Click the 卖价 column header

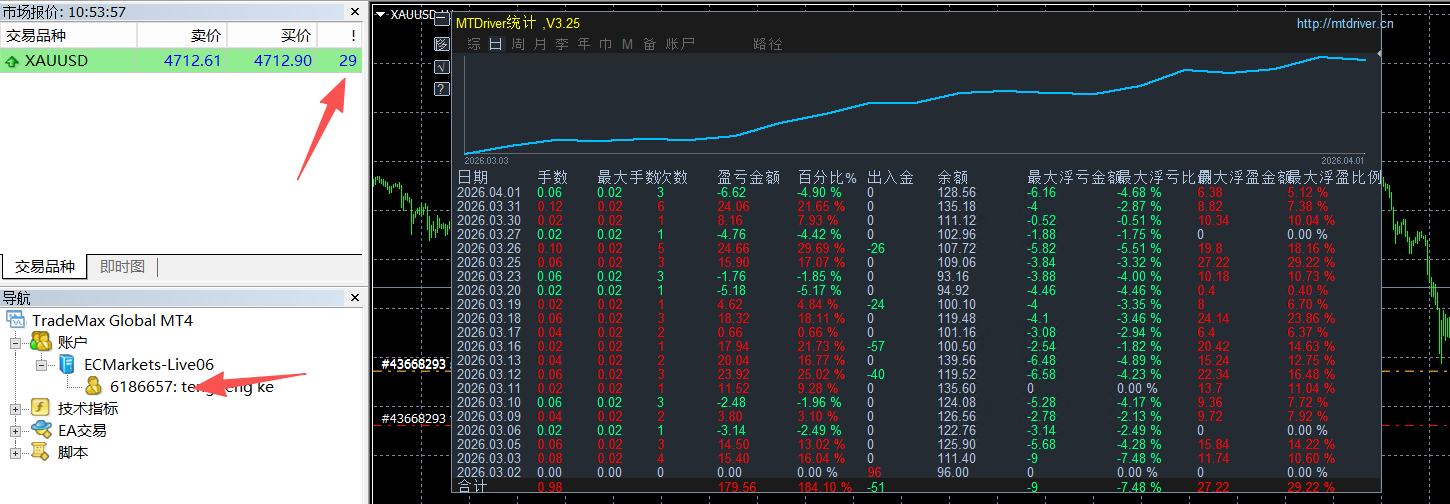[x=182, y=35]
